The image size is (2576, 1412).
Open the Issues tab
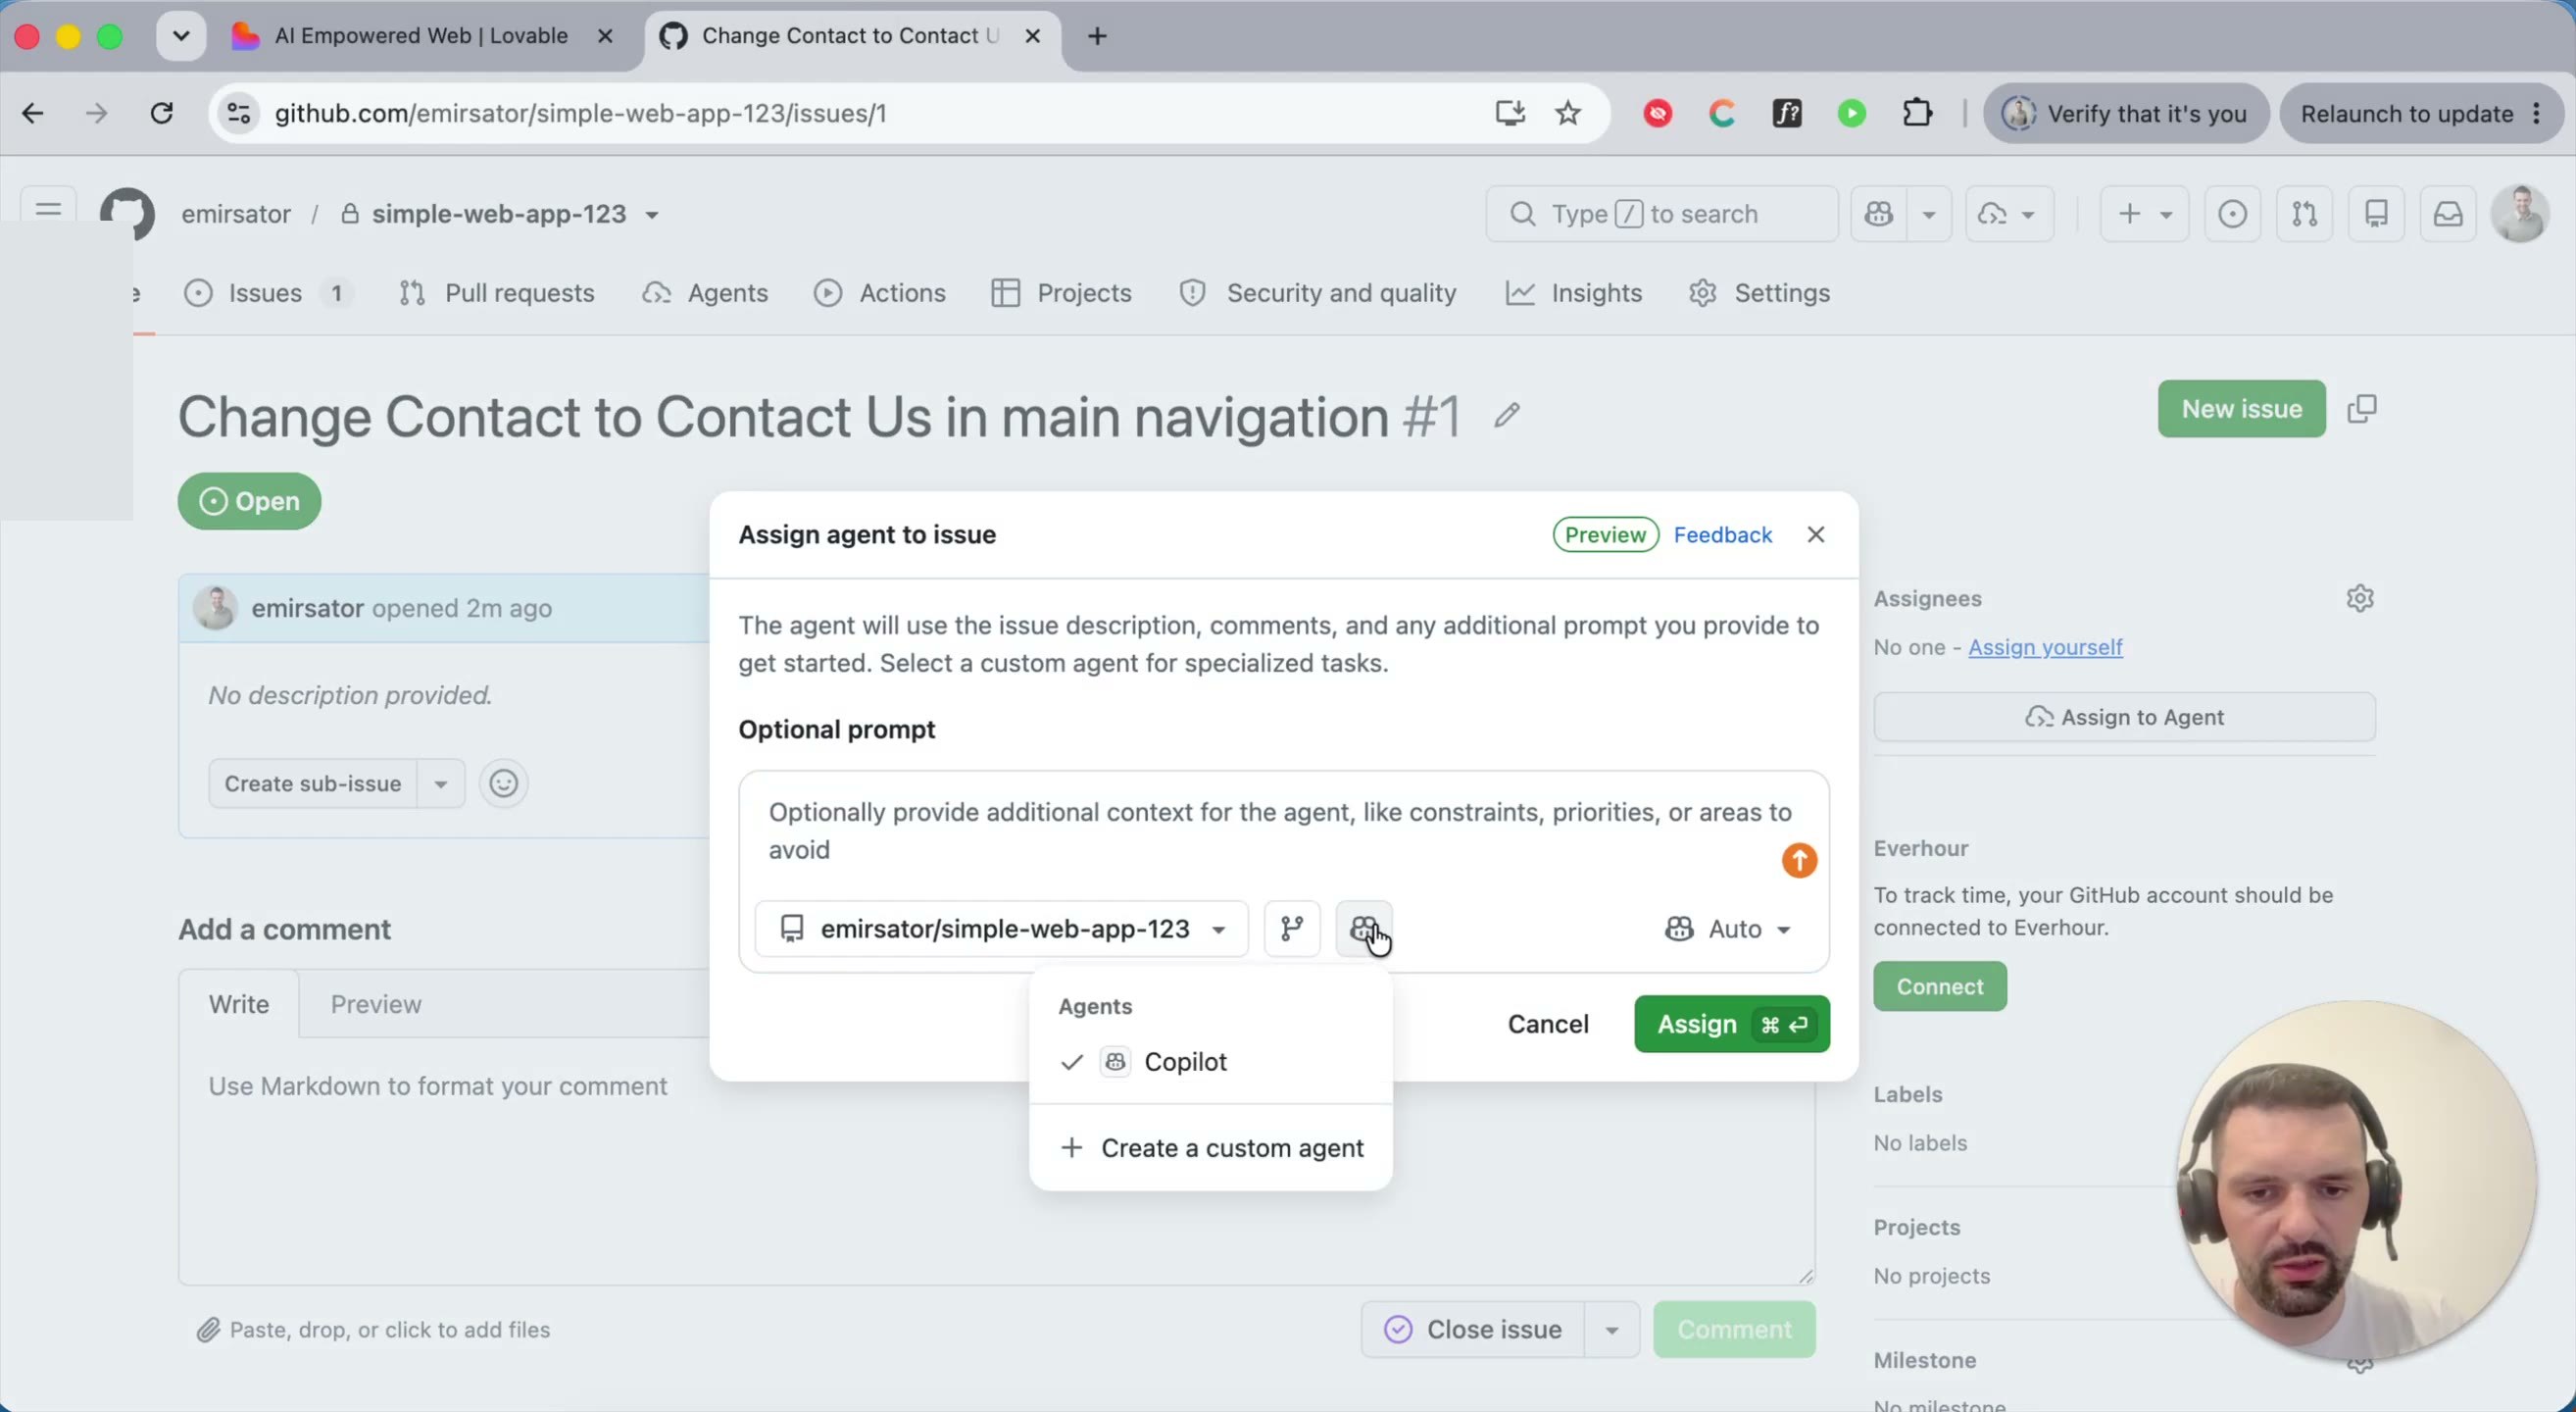[x=268, y=293]
